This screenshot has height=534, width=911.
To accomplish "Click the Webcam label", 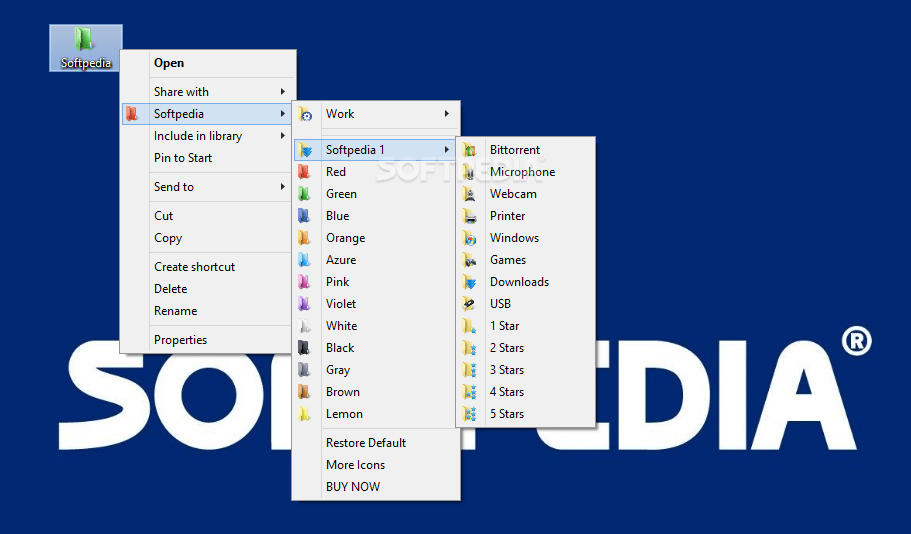I will 513,194.
